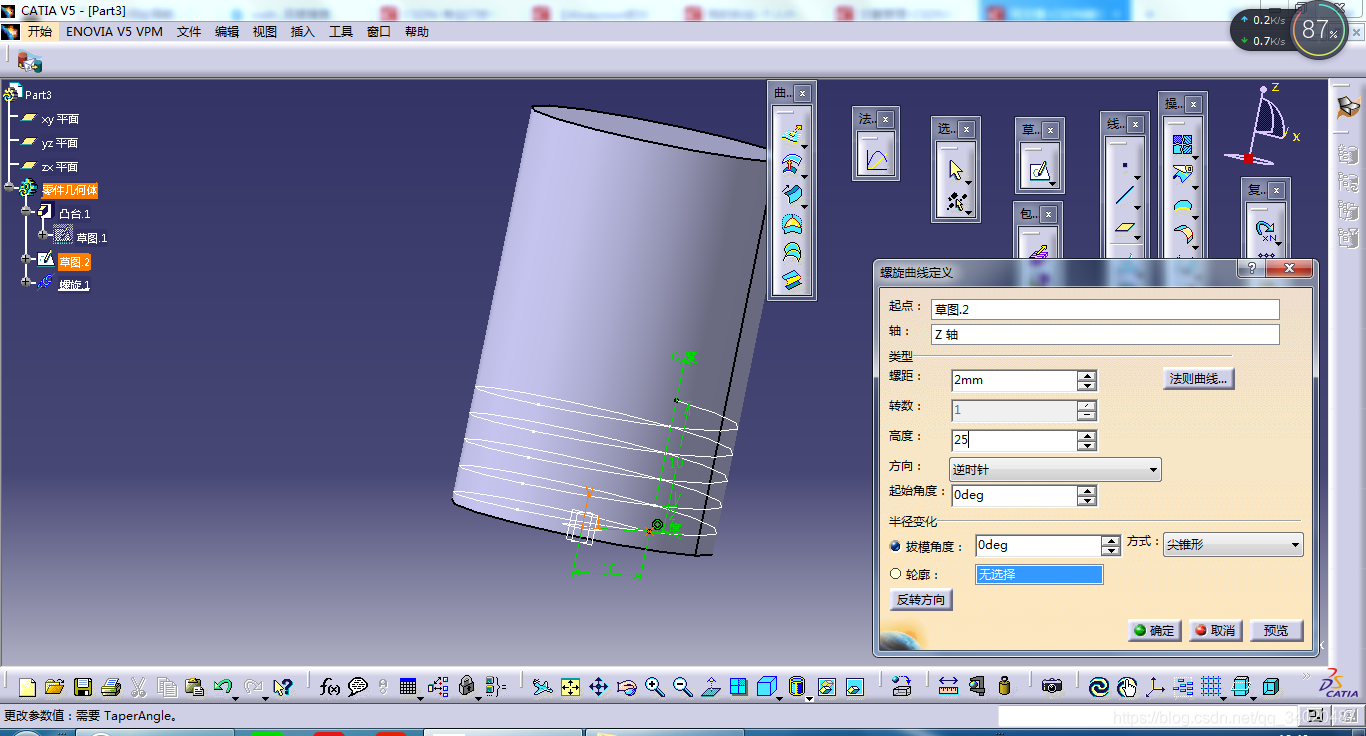
Task: Click the Capture camera icon
Action: pyautogui.click(x=1051, y=687)
